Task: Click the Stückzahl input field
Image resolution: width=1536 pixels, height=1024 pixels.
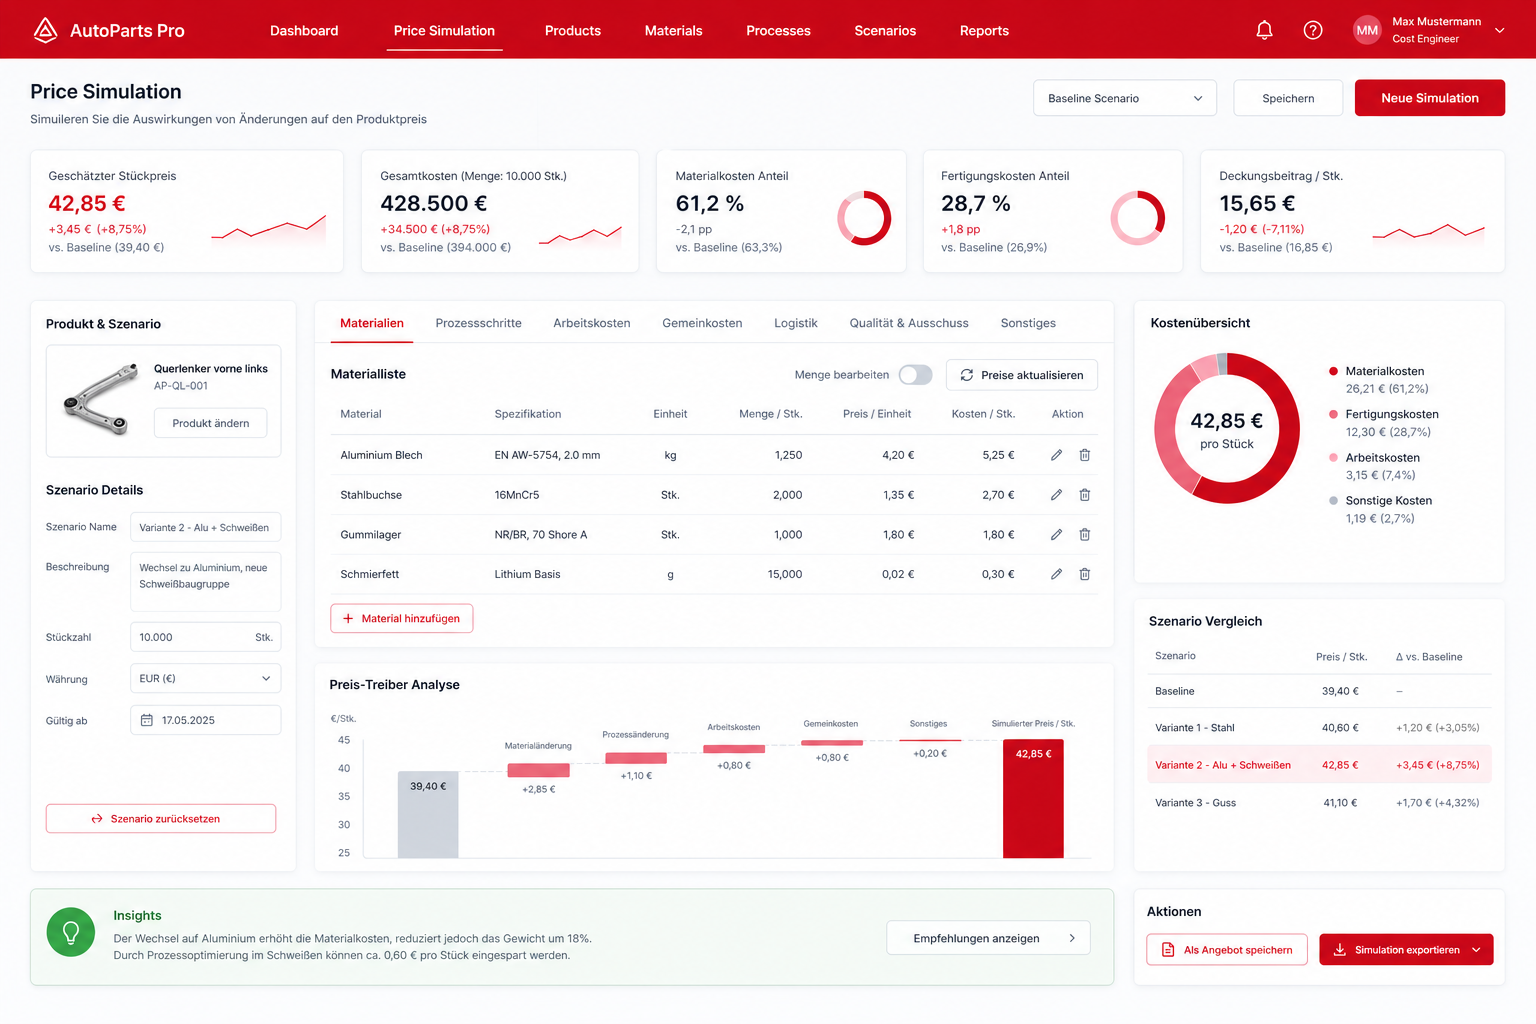Action: pos(205,637)
